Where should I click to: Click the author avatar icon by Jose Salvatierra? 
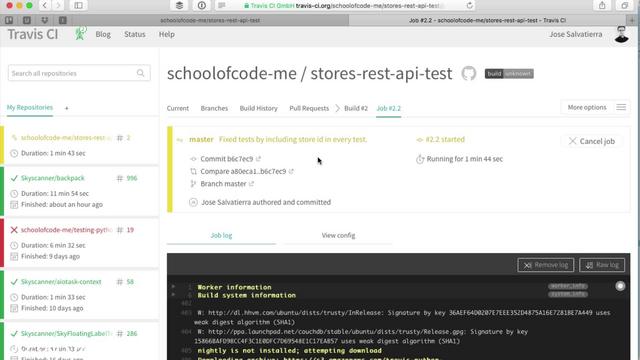[x=193, y=202]
